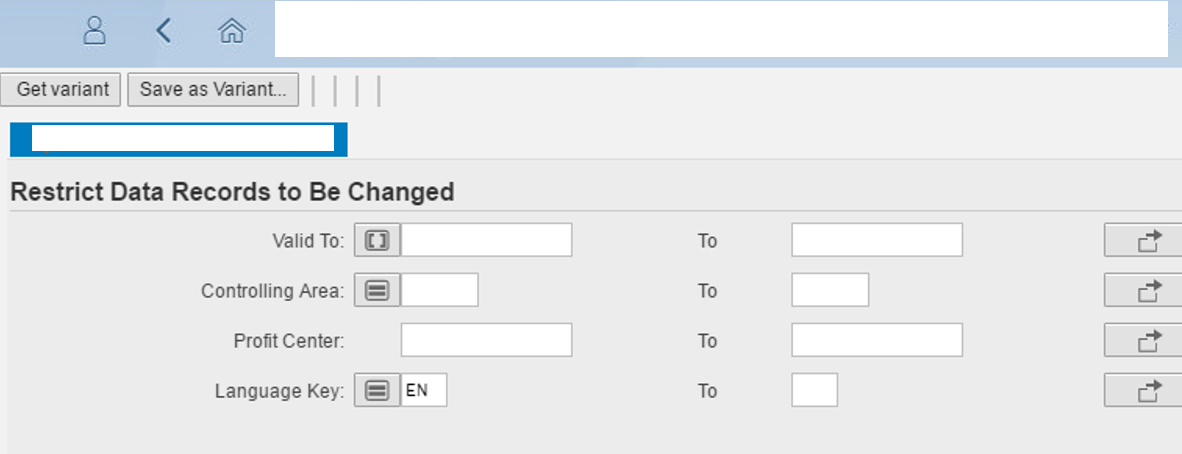The height and width of the screenshot is (454, 1182).
Task: Open multiple selection for Valid To row
Action: [1144, 241]
